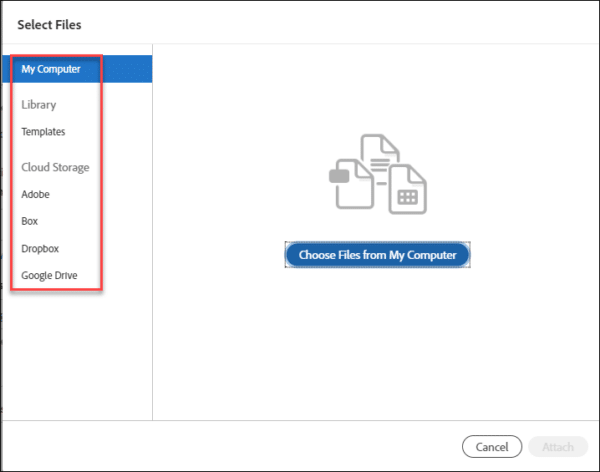This screenshot has width=600, height=472.
Task: Click the footer bar left of Cancel
Action: (x=250, y=447)
